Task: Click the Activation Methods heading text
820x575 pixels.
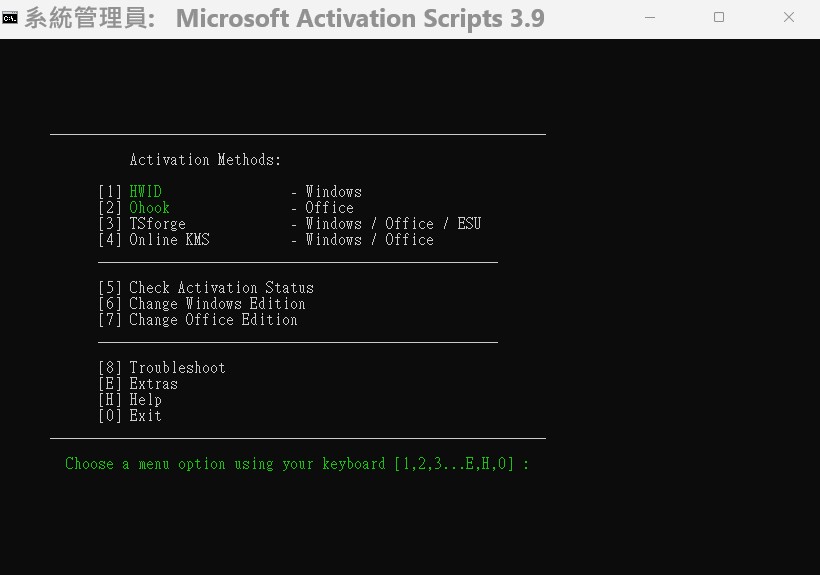Action: 205,160
